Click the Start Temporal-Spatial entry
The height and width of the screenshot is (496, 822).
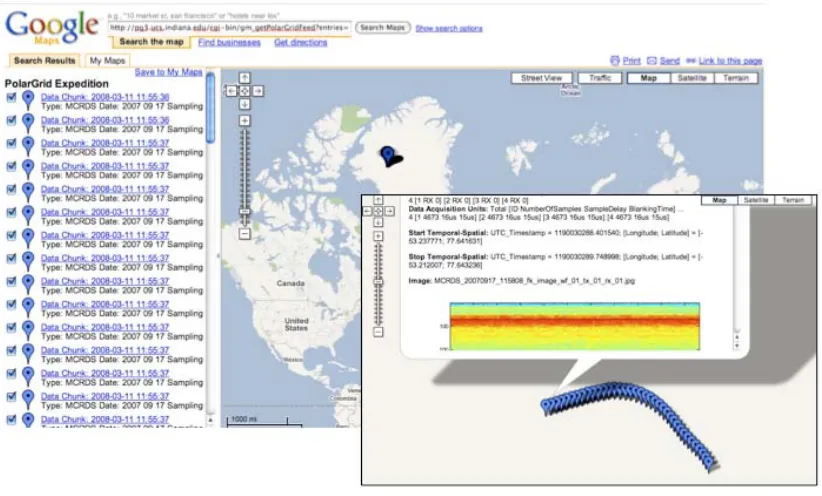click(555, 237)
